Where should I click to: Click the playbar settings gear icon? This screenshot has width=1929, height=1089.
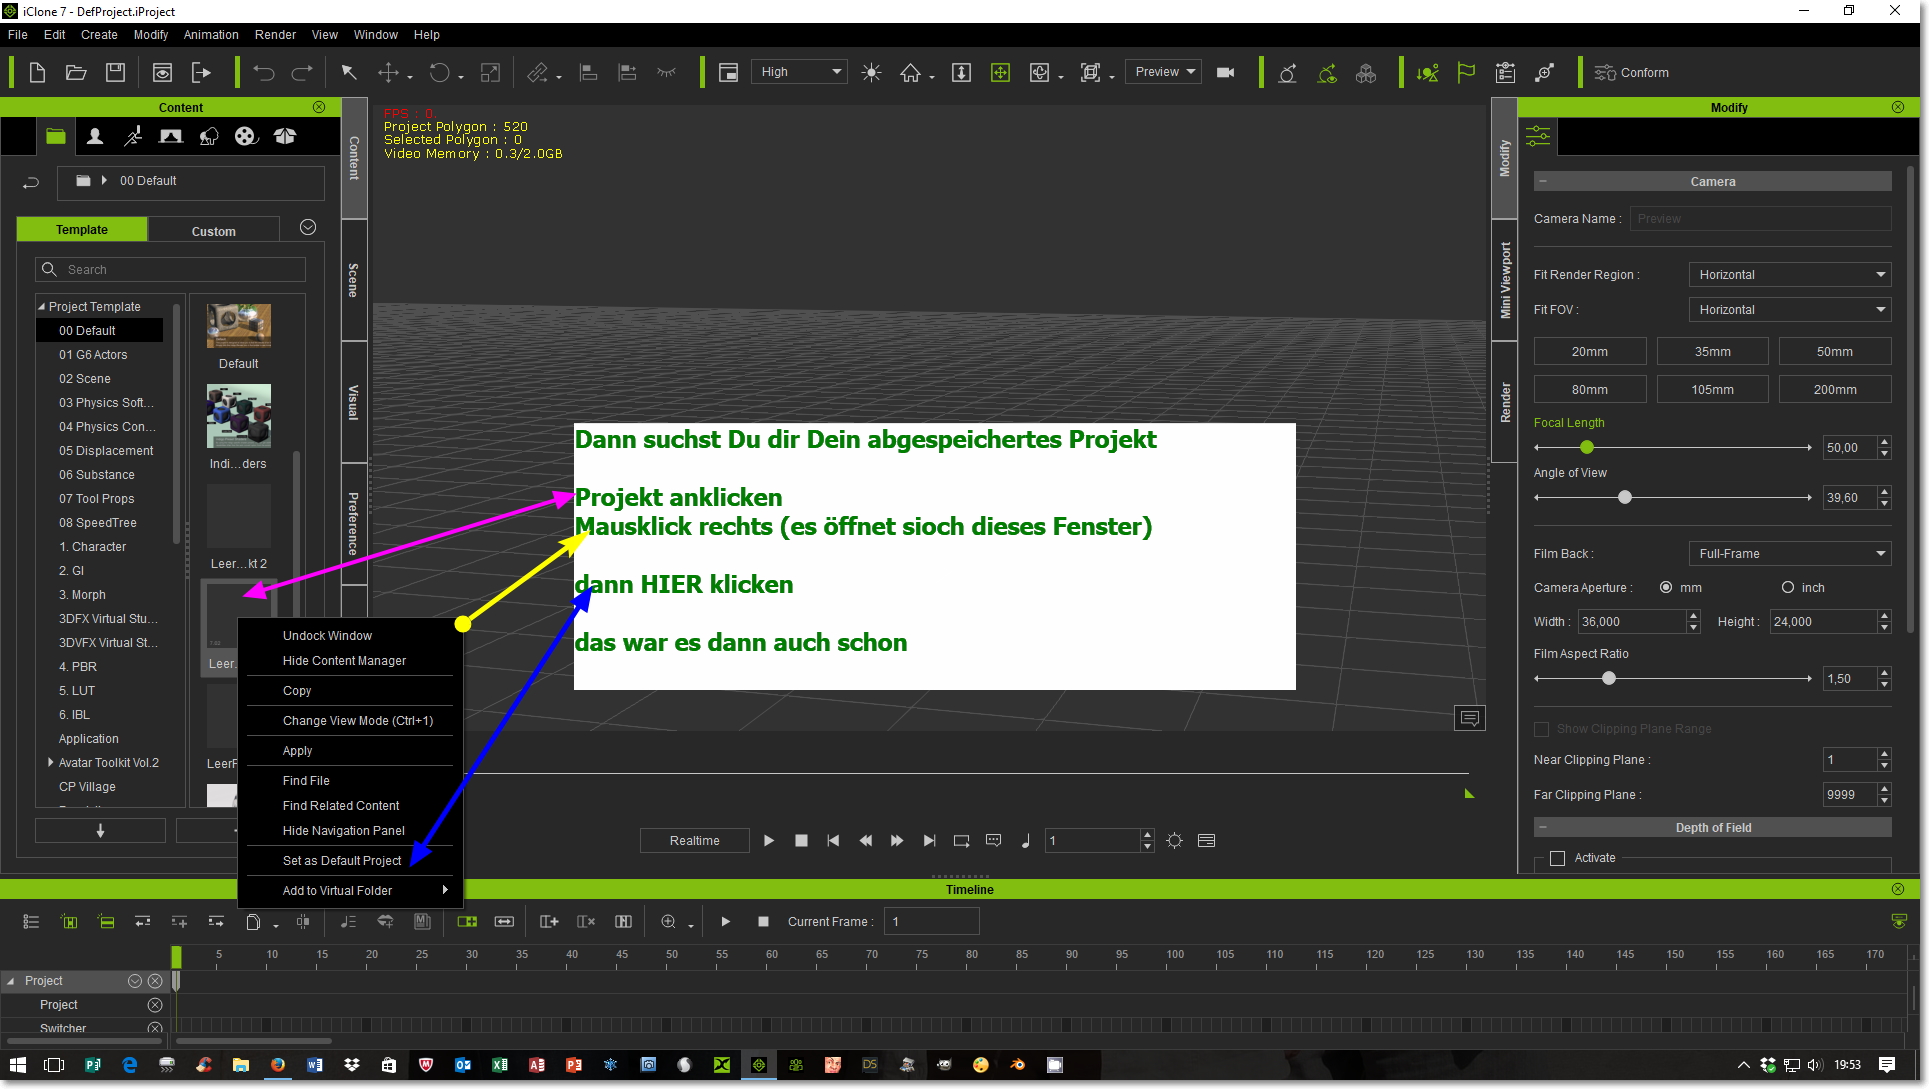pos(1175,841)
